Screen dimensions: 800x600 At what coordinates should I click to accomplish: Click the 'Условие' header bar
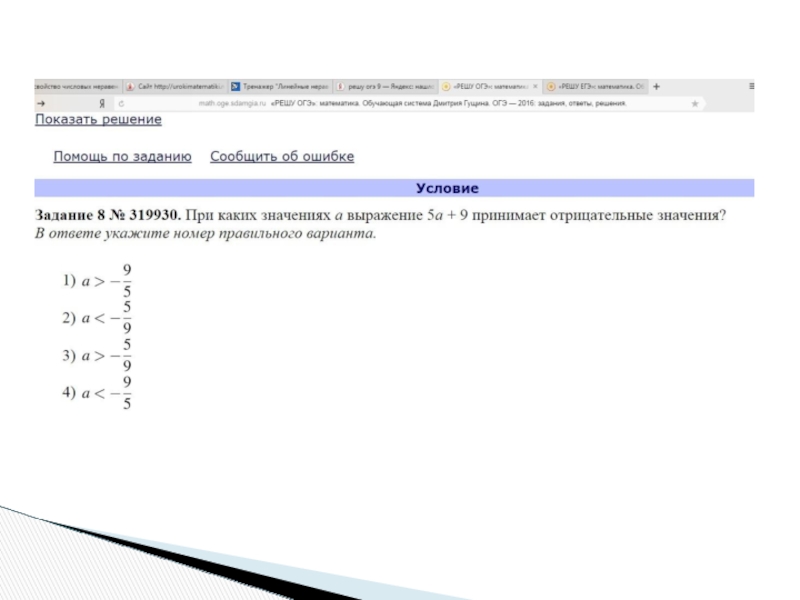tap(394, 188)
